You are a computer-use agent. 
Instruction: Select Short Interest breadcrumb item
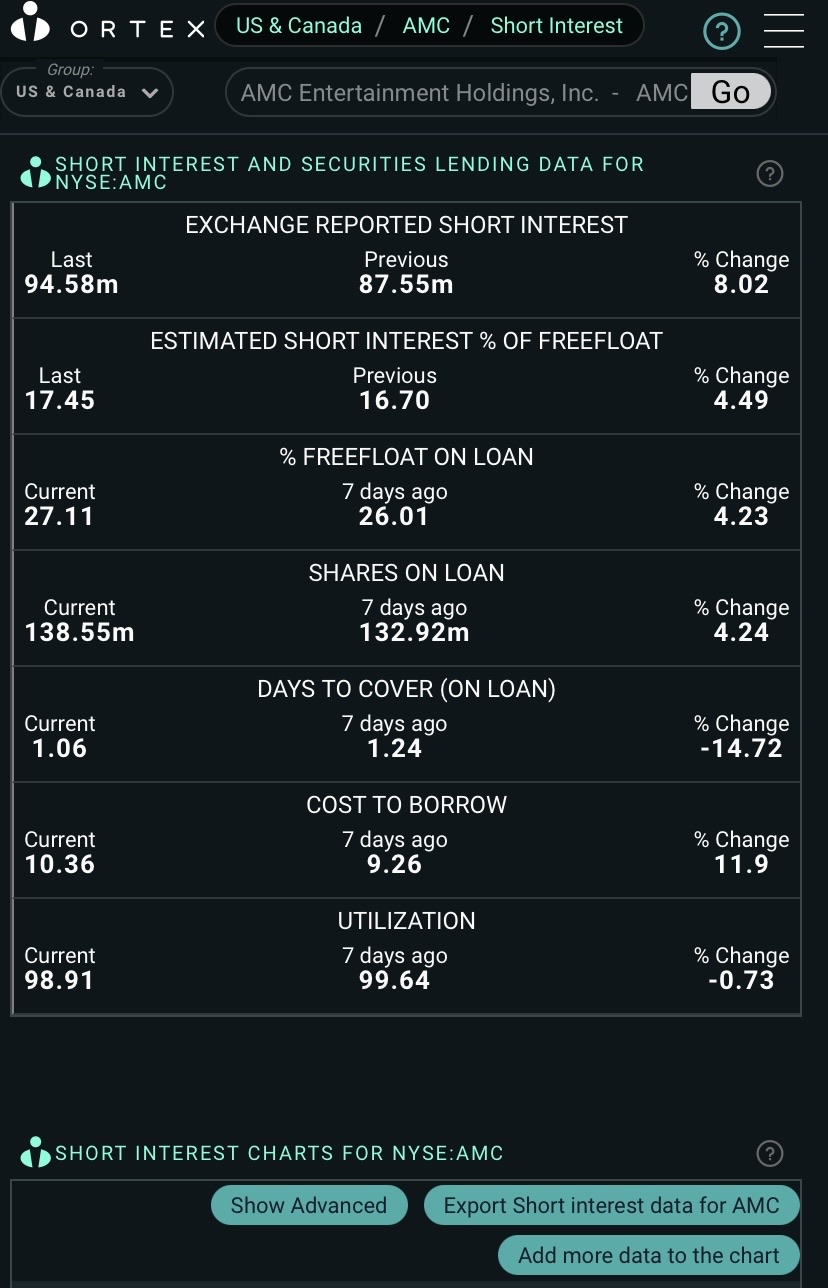pyautogui.click(x=556, y=26)
